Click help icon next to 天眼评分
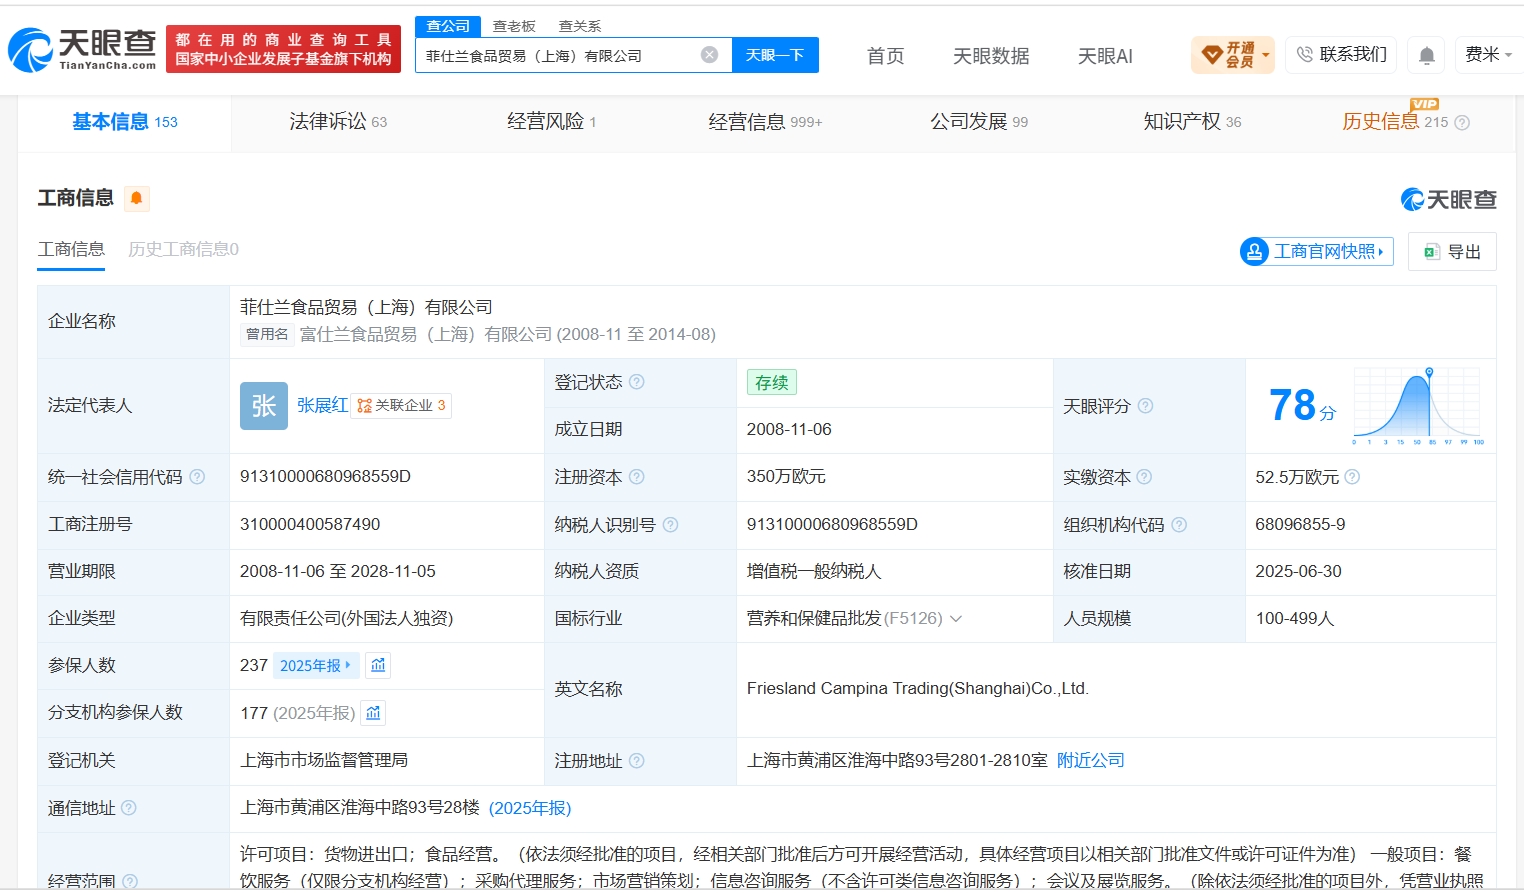The height and width of the screenshot is (893, 1524). [1146, 406]
